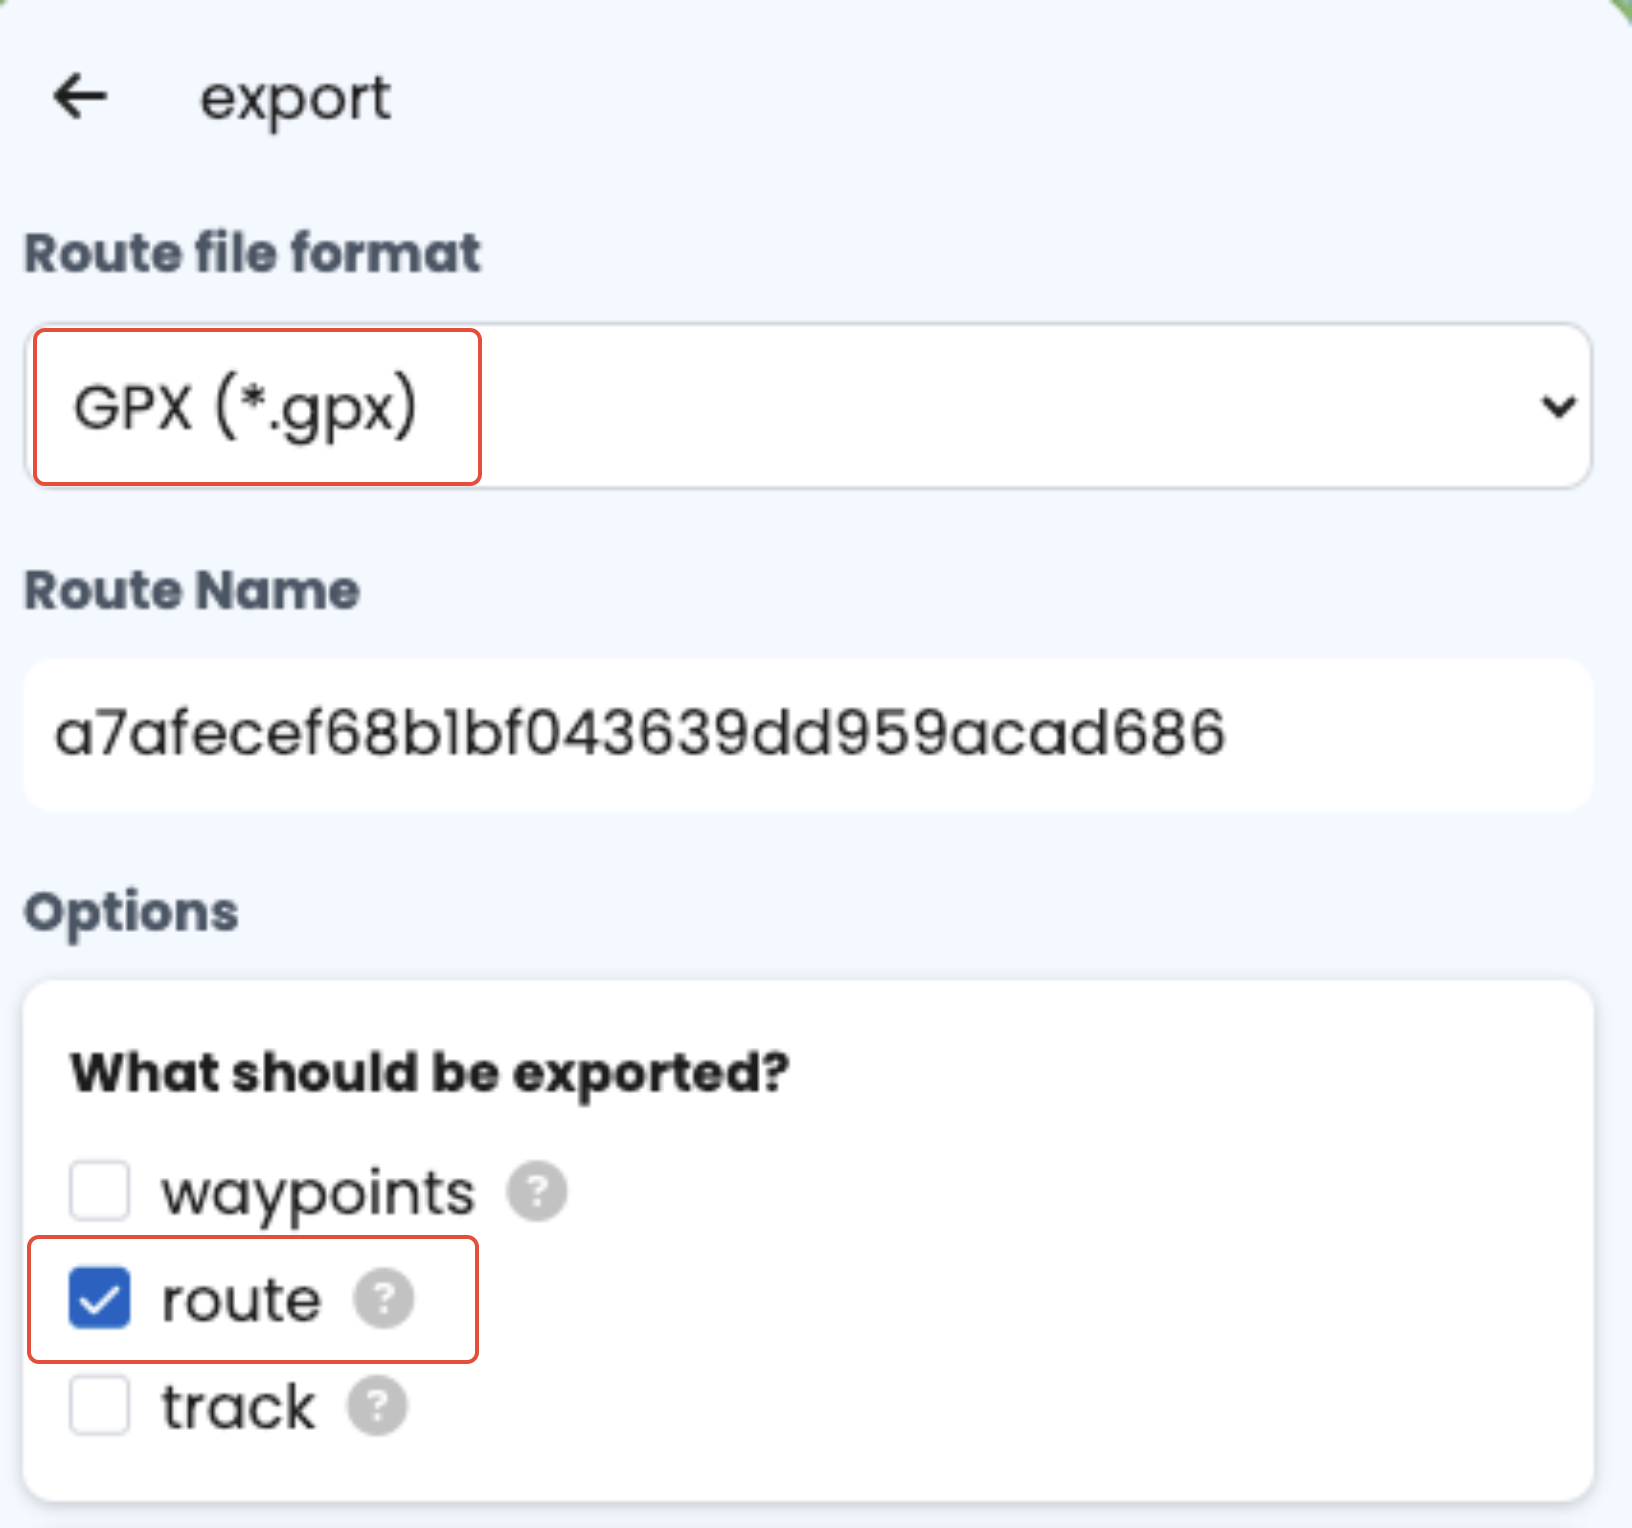
Task: Click the back arrow icon
Action: tap(80, 97)
